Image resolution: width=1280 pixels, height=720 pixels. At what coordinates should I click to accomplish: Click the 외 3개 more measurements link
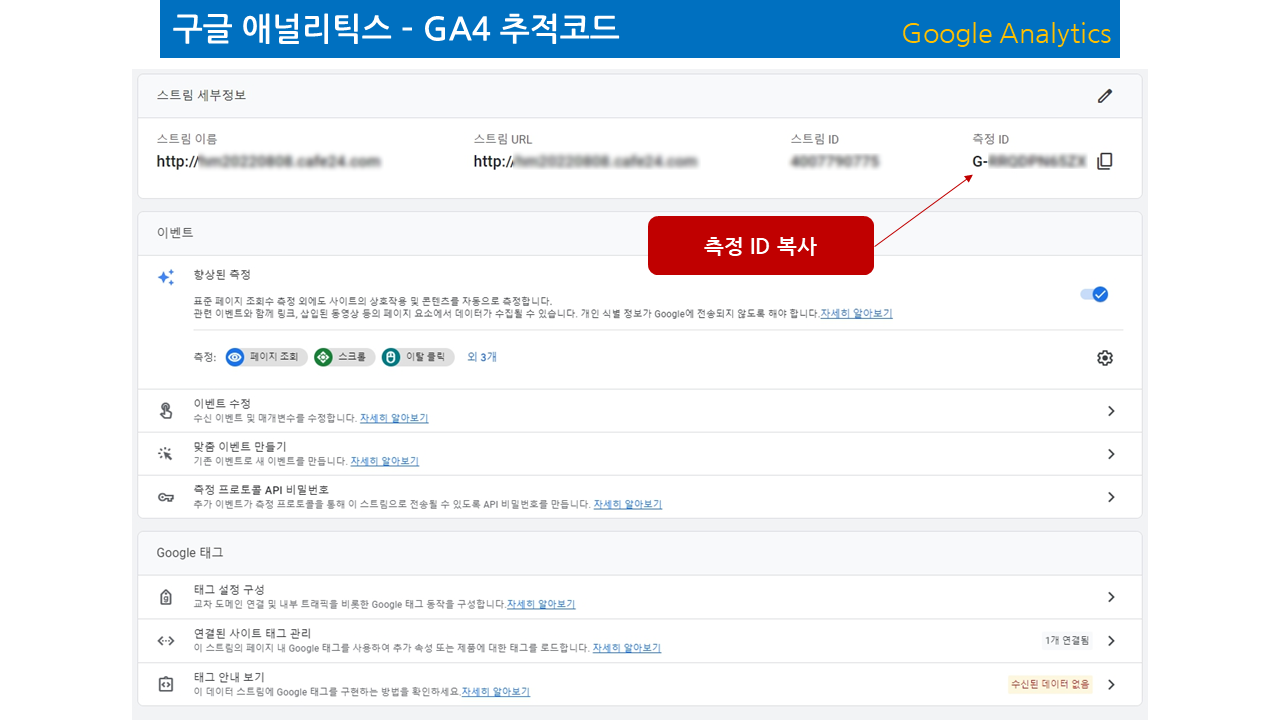click(x=482, y=357)
